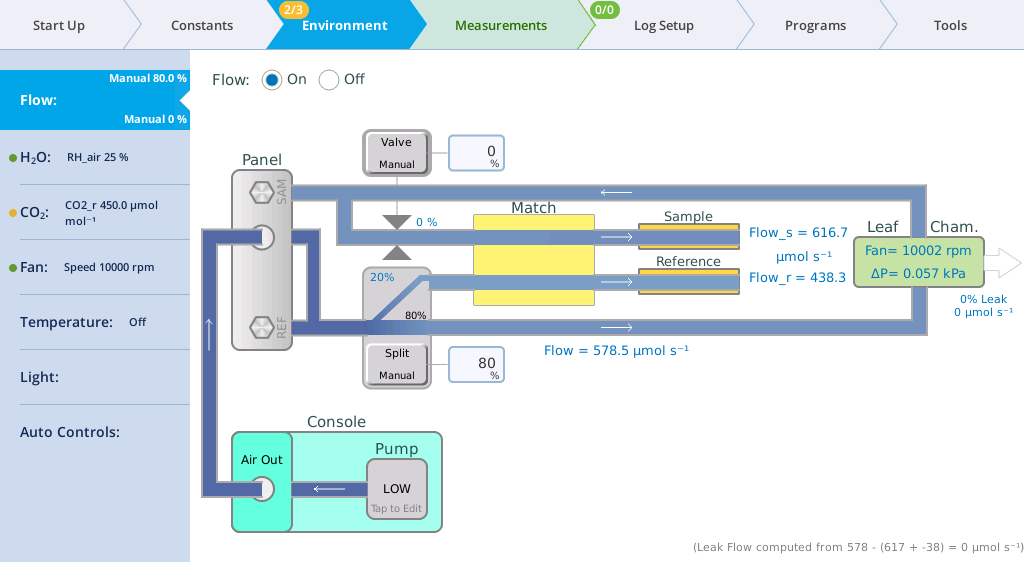Click the REF hexagon port on Panel

coord(261,327)
